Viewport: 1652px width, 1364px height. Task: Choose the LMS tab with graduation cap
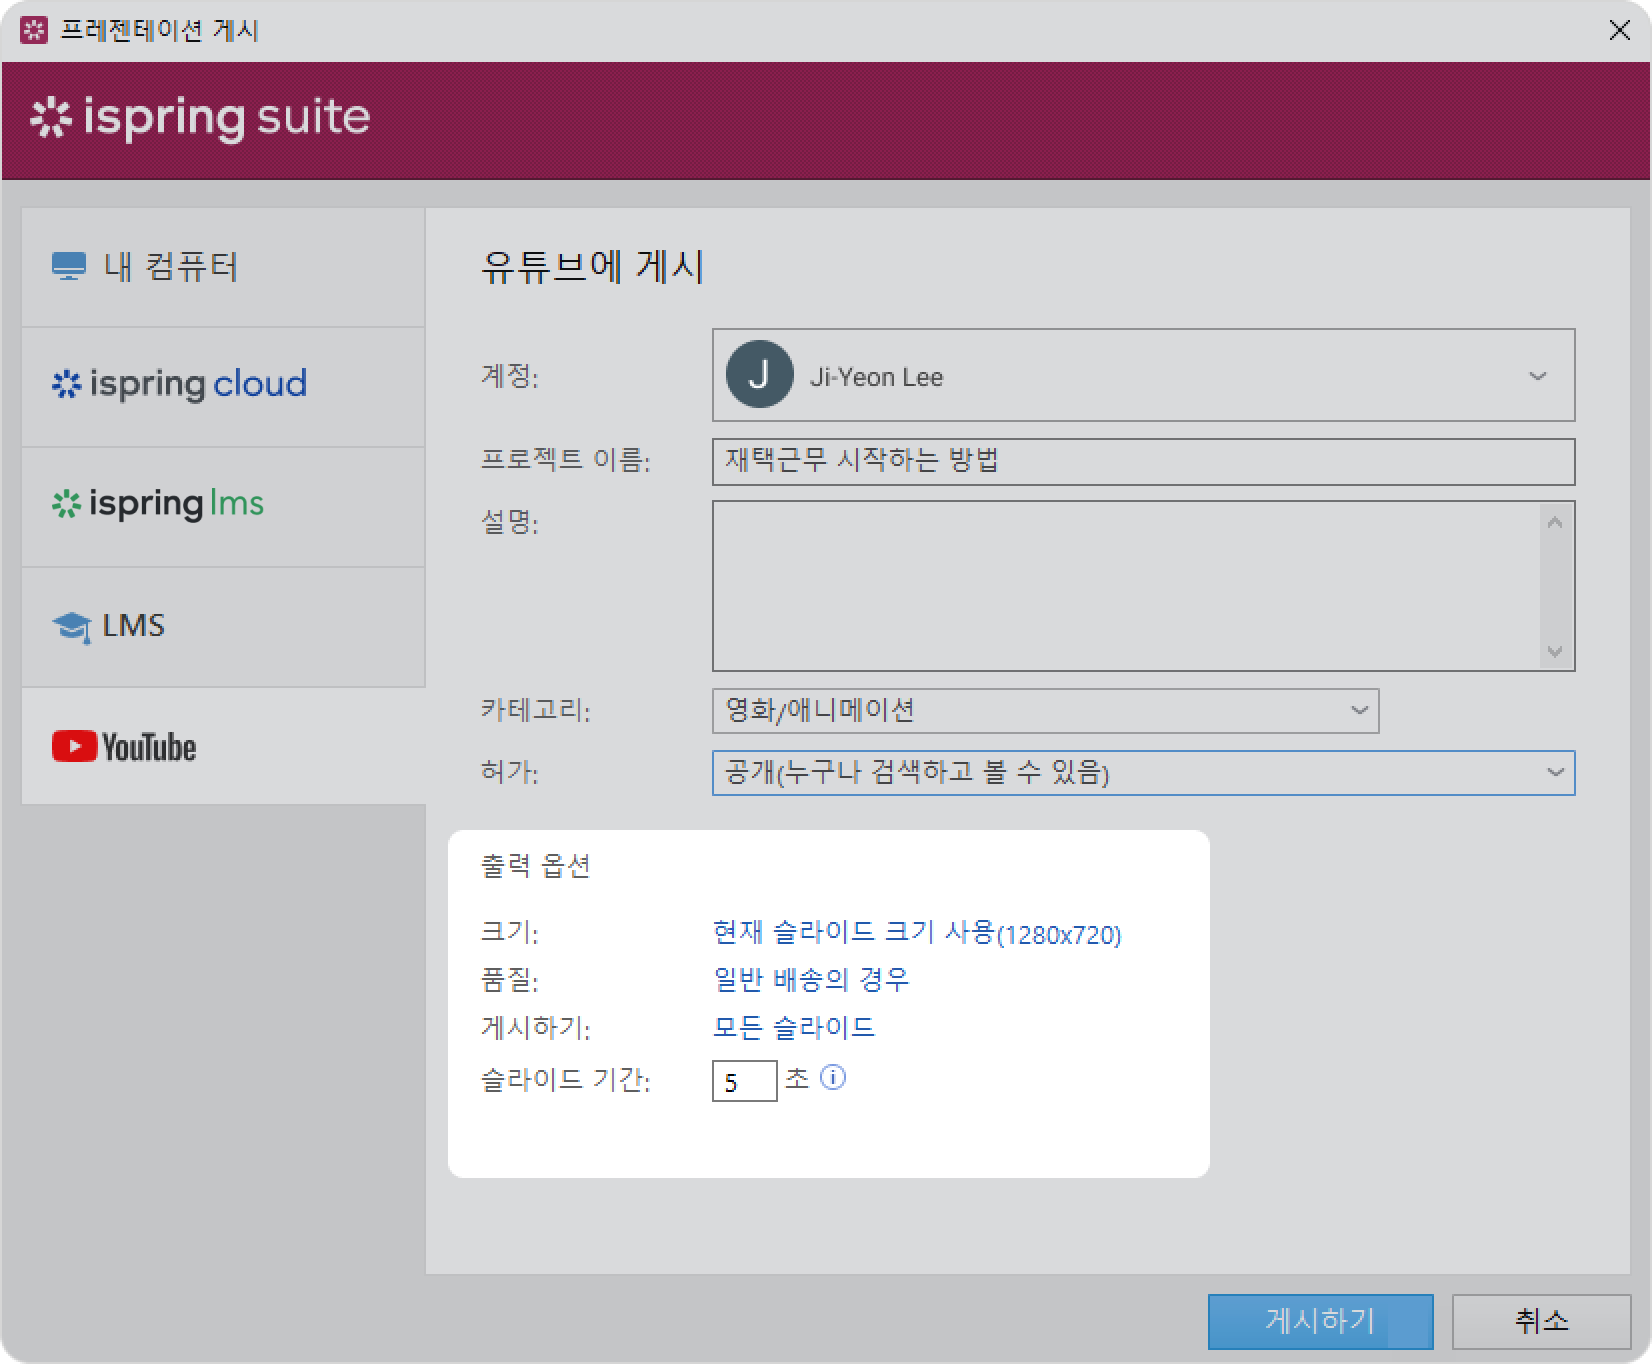(223, 627)
